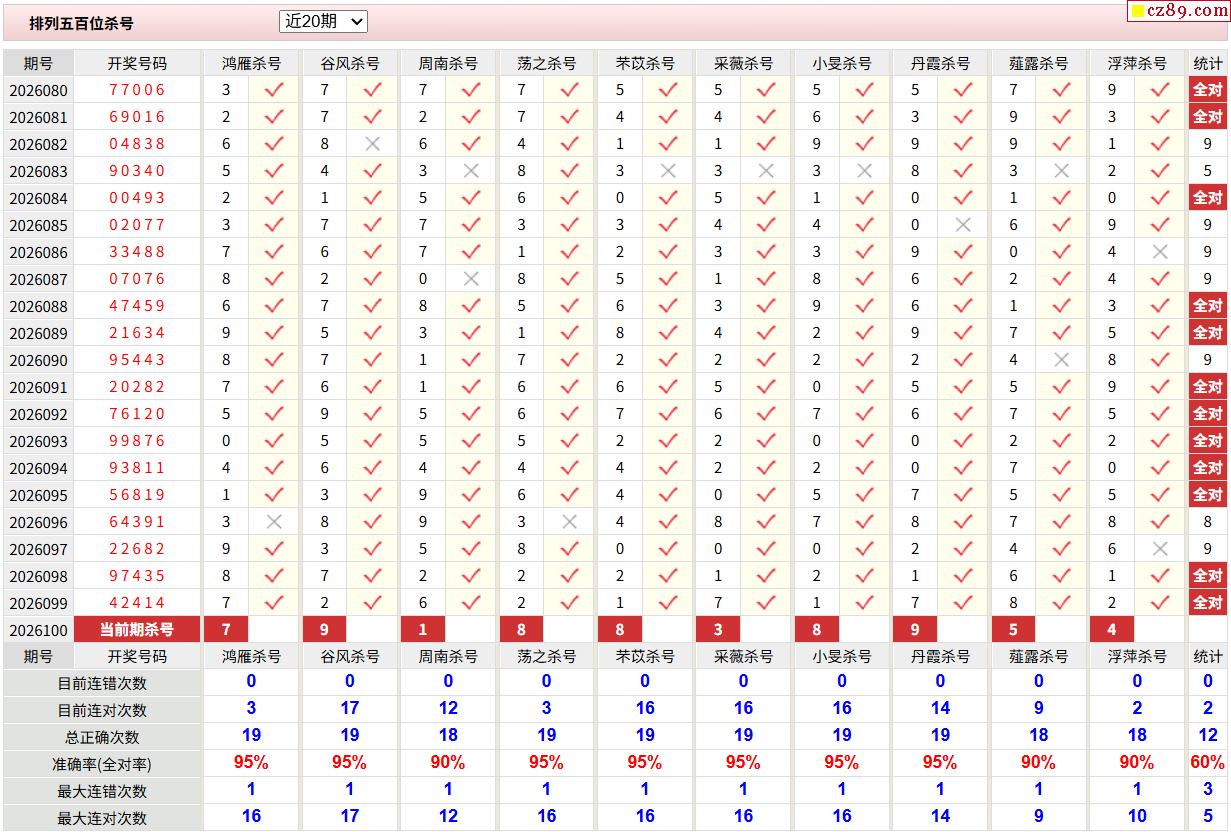Click yellow square beside the cz89.com logo
The height and width of the screenshot is (832, 1231).
pos(1137,12)
